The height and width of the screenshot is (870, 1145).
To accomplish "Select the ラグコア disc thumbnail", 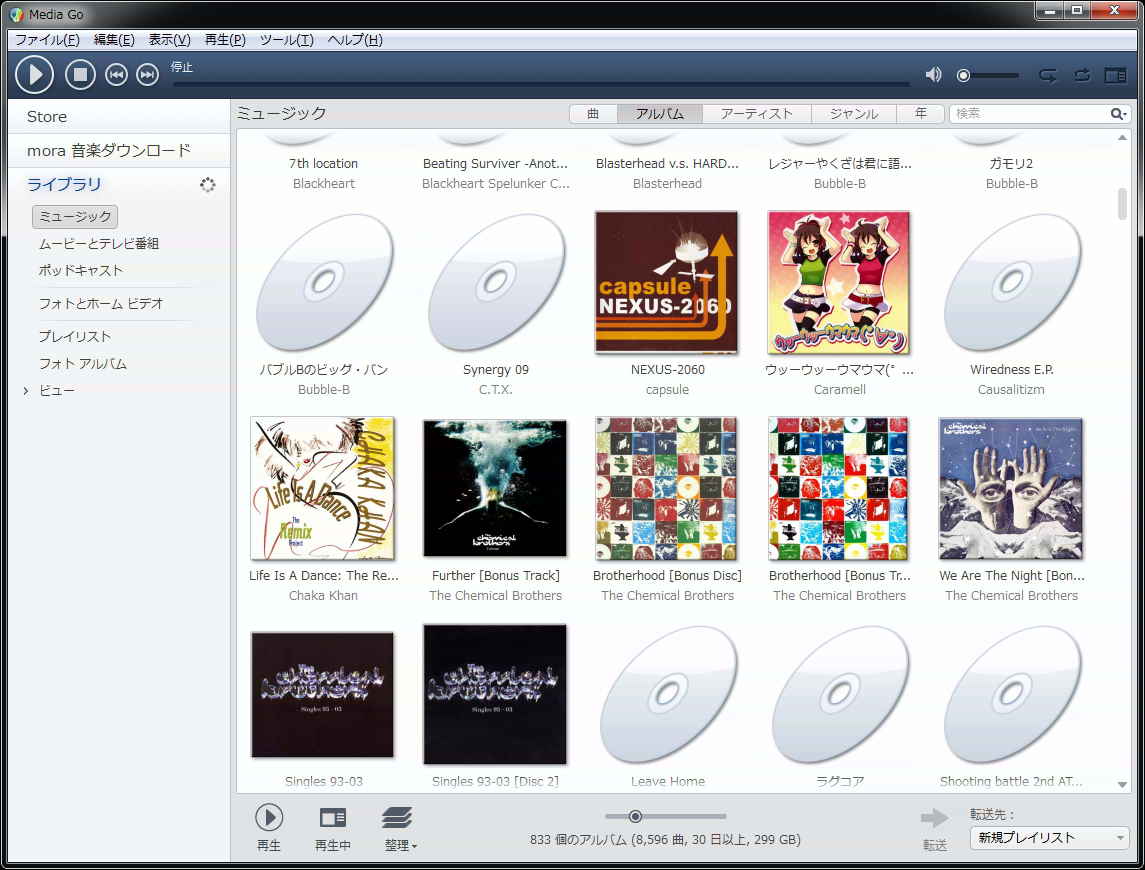I will tap(840, 695).
